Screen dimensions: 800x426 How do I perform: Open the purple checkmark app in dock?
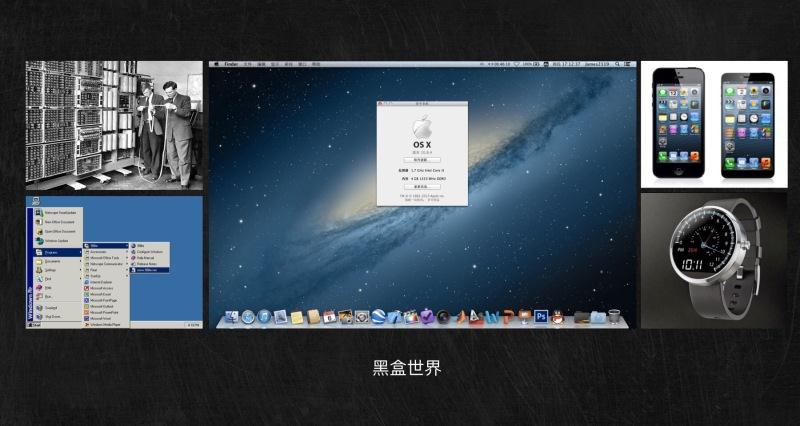coord(427,316)
